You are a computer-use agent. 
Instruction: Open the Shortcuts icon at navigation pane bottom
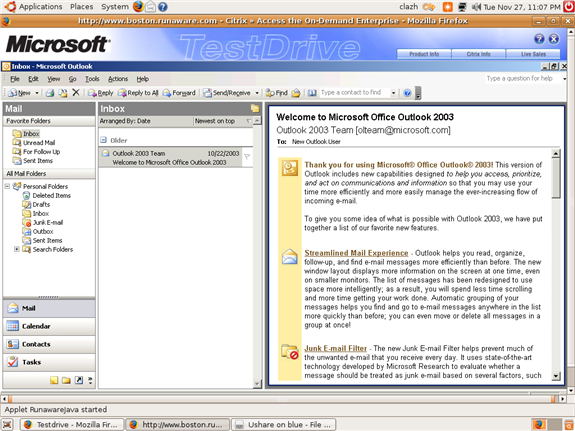(x=79, y=380)
